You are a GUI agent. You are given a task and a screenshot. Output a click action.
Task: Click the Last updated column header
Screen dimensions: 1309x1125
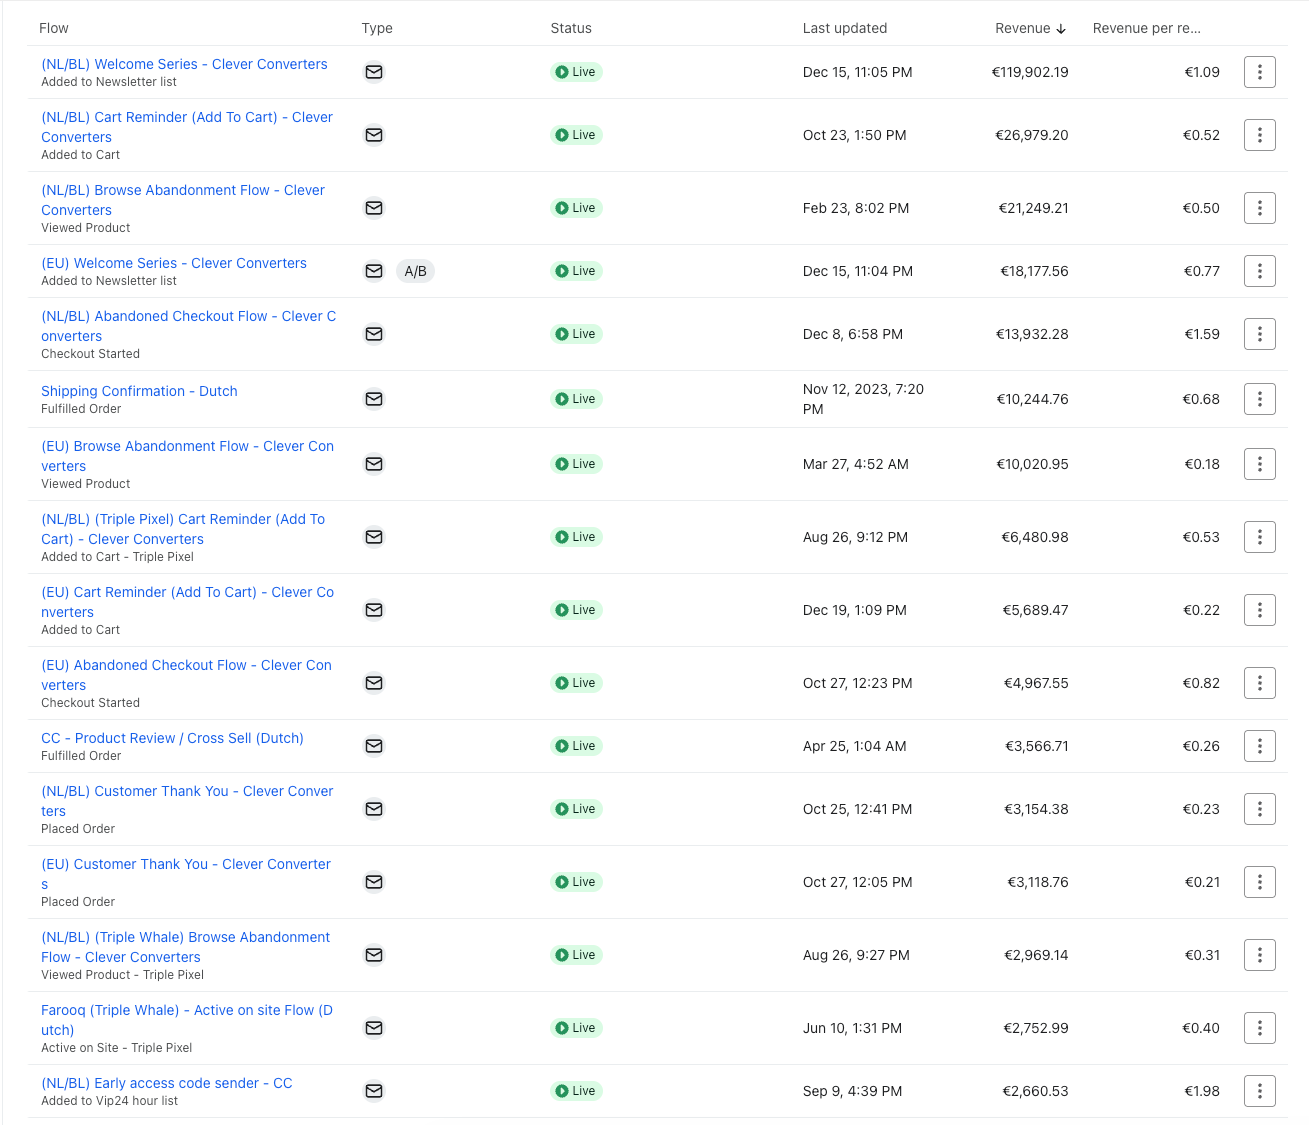click(x=845, y=28)
